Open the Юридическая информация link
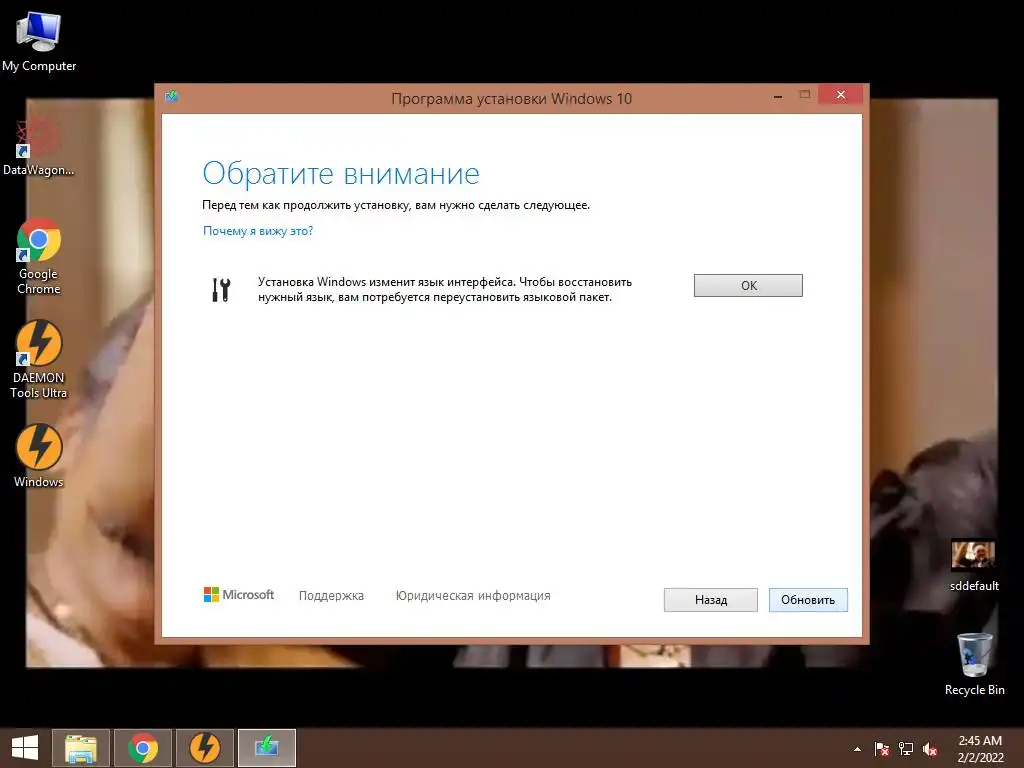The width and height of the screenshot is (1024, 768). pyautogui.click(x=473, y=596)
